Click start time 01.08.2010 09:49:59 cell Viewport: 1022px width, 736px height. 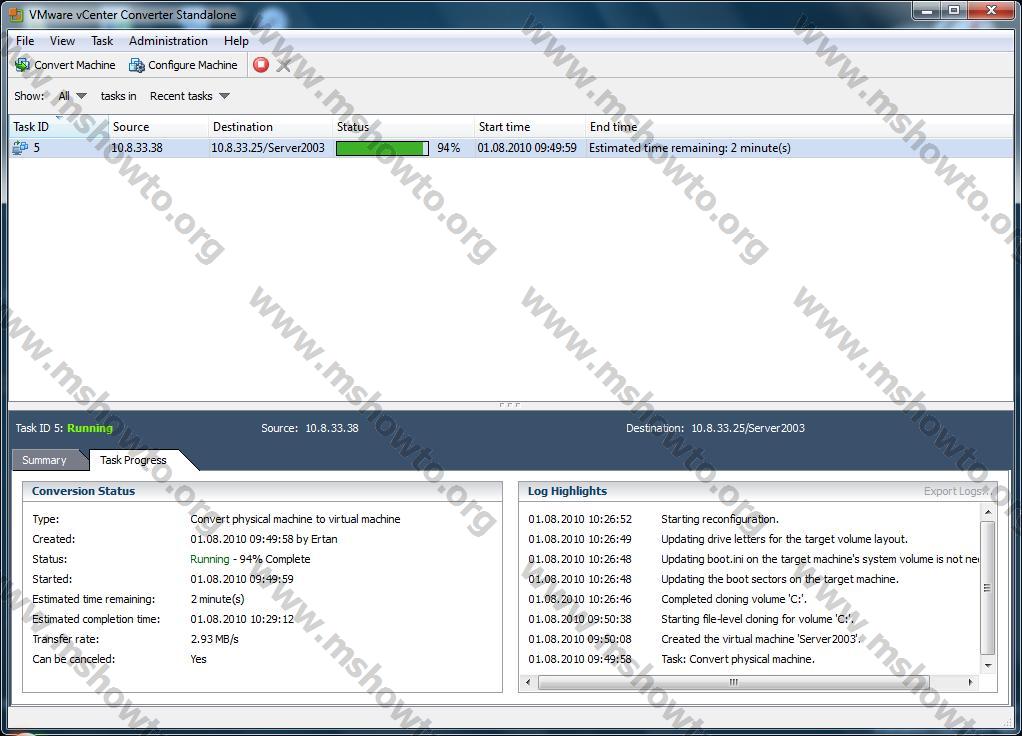click(x=527, y=148)
